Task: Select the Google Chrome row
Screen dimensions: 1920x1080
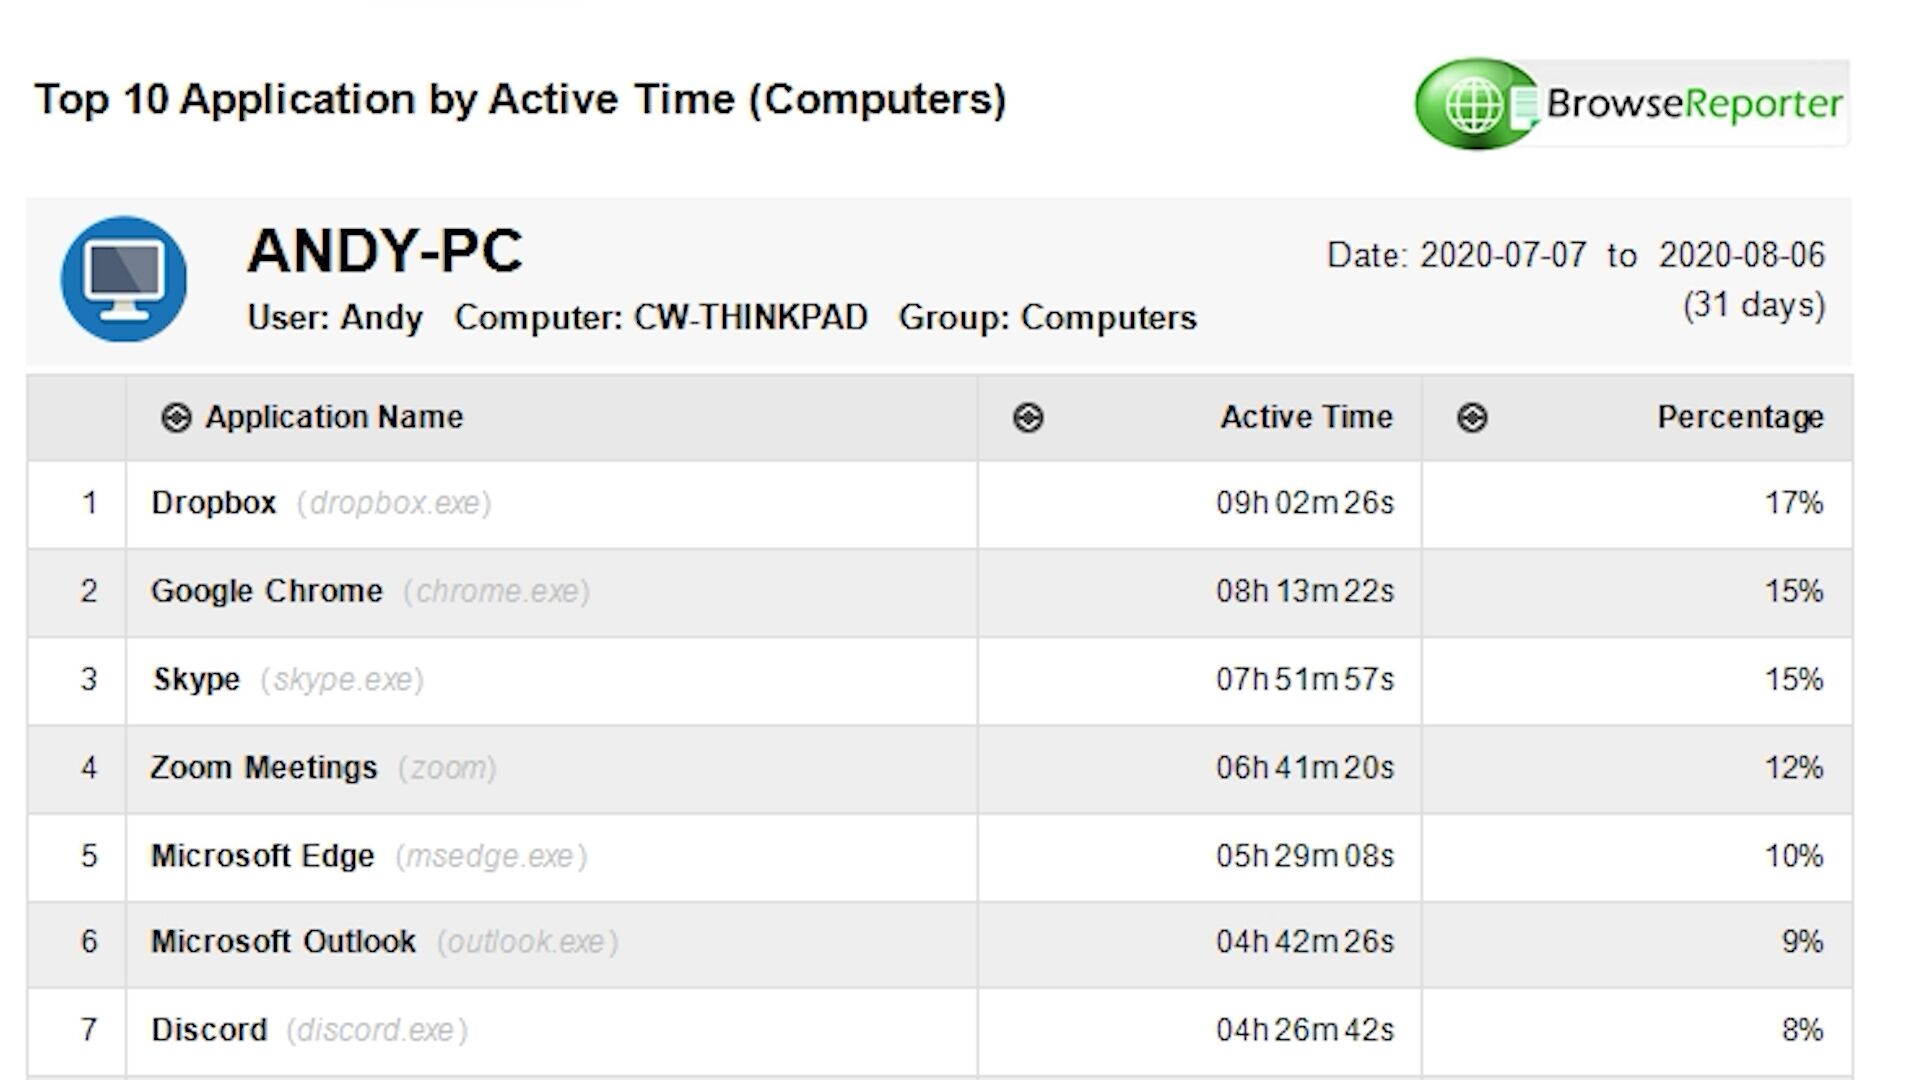Action: click(x=266, y=591)
